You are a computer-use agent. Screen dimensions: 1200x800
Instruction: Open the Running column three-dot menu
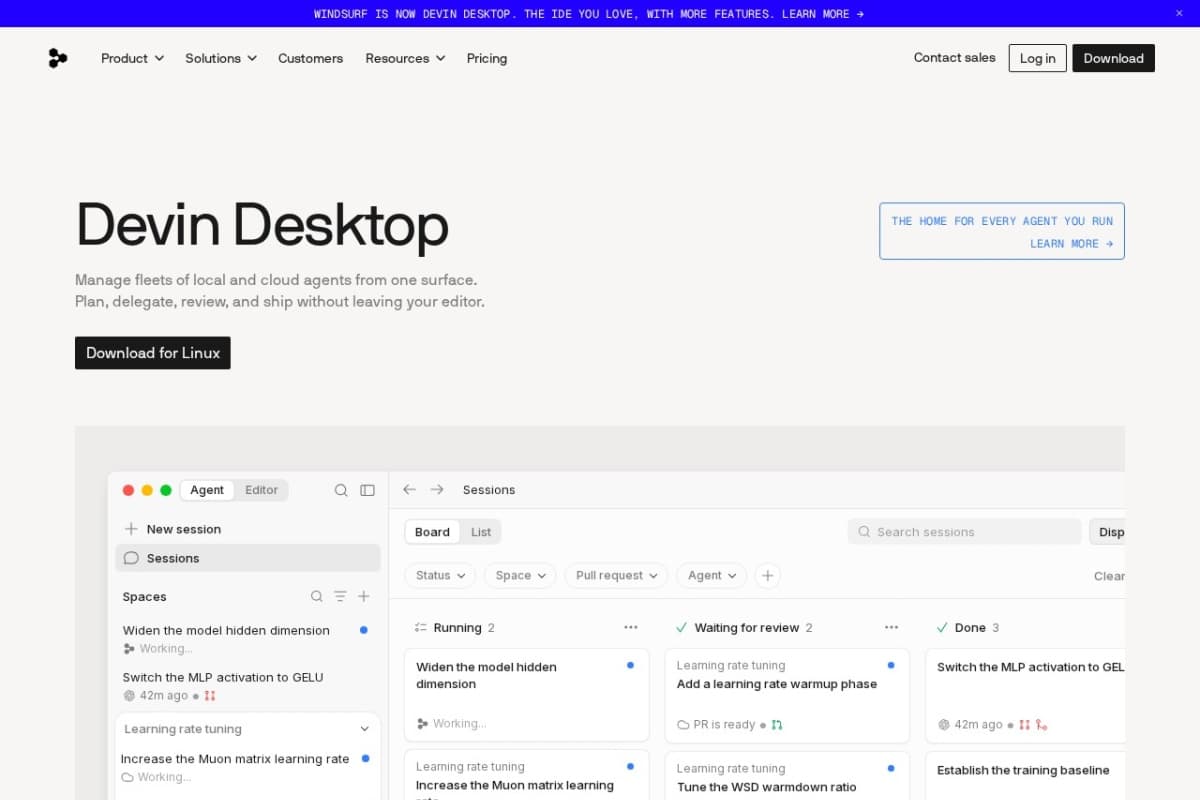click(x=630, y=627)
